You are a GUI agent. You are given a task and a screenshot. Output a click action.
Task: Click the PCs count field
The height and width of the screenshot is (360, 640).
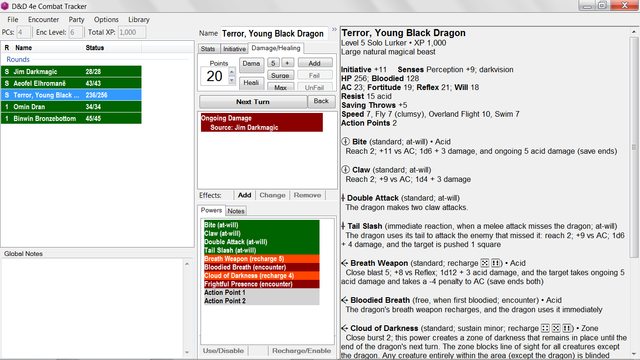coord(23,32)
